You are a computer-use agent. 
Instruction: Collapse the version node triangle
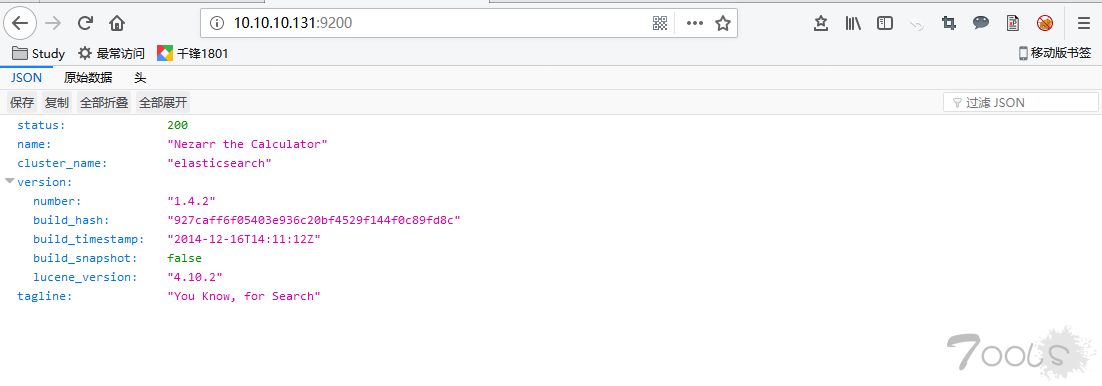click(x=9, y=181)
